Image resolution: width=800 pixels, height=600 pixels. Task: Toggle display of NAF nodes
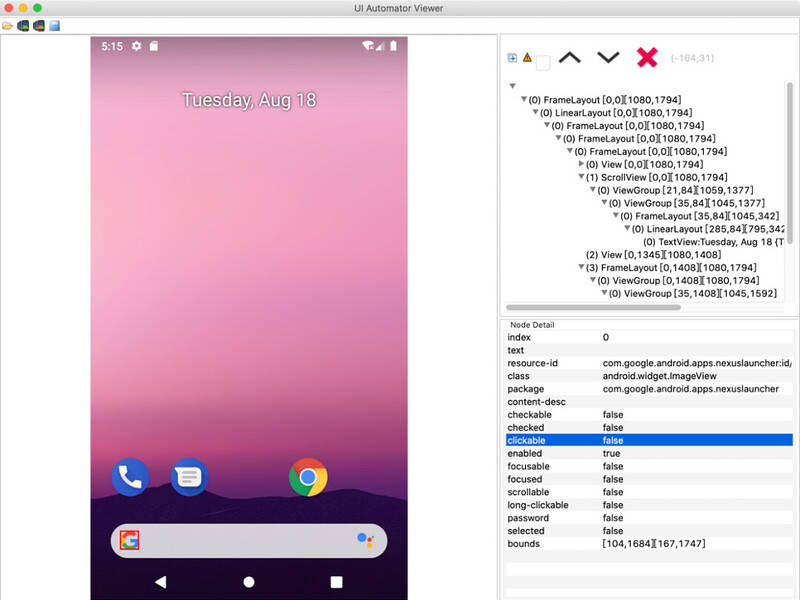[x=528, y=58]
